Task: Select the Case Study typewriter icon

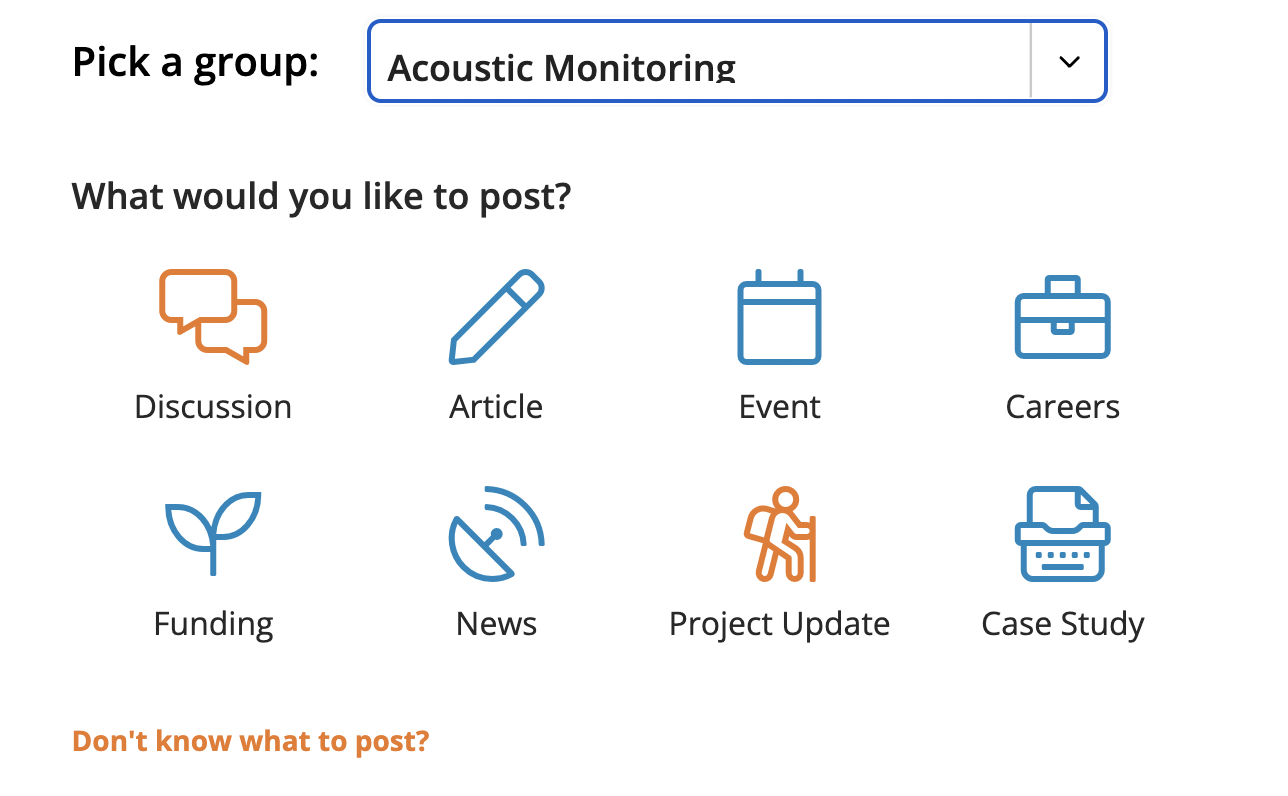Action: pyautogui.click(x=1062, y=533)
